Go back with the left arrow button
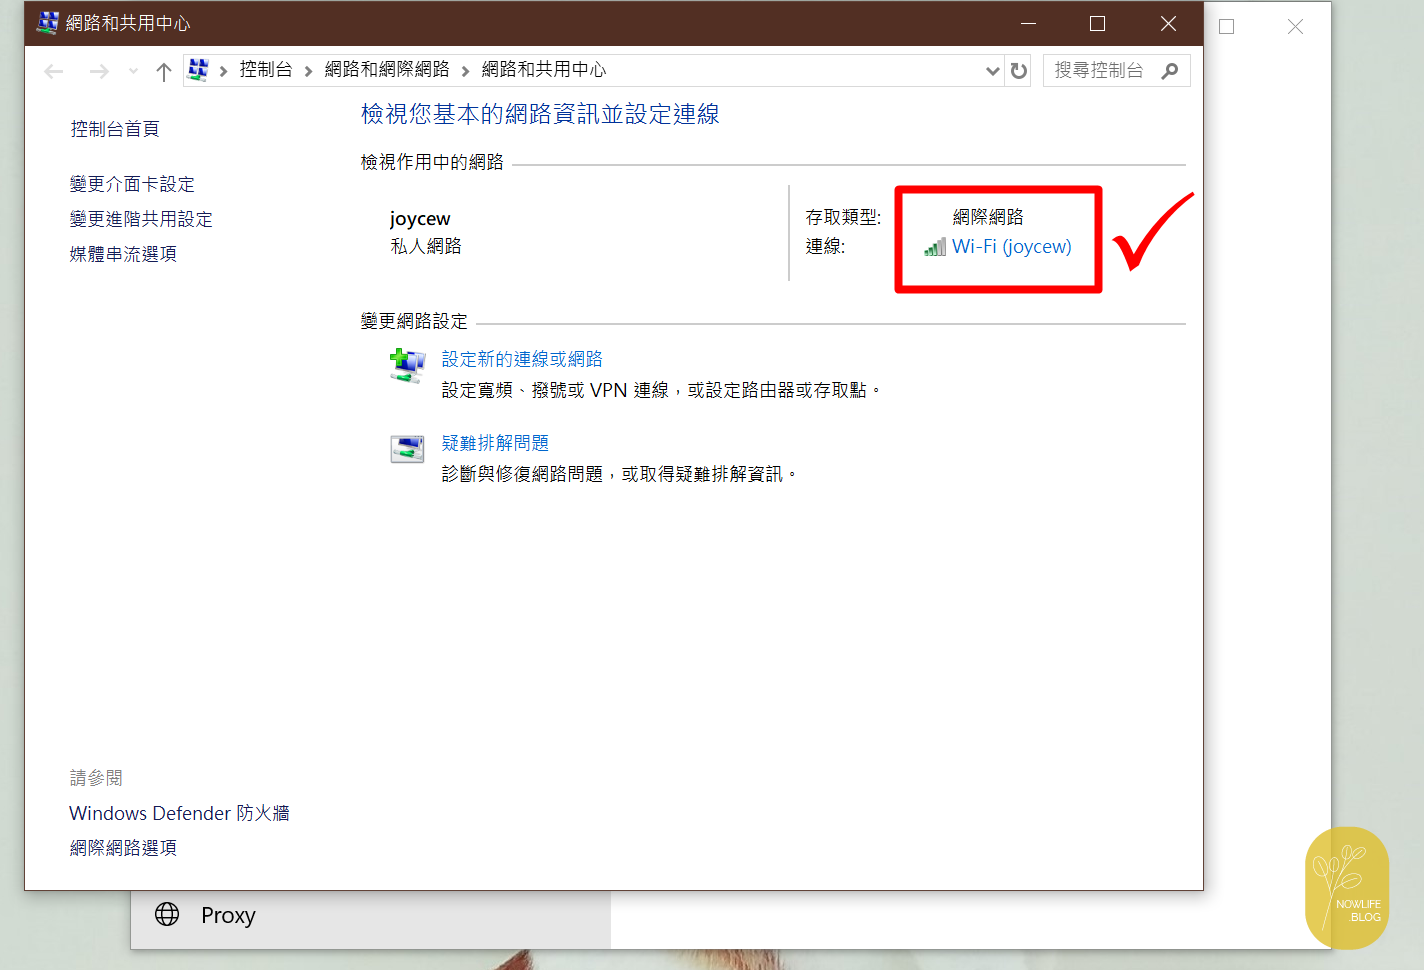1424x970 pixels. 54,71
